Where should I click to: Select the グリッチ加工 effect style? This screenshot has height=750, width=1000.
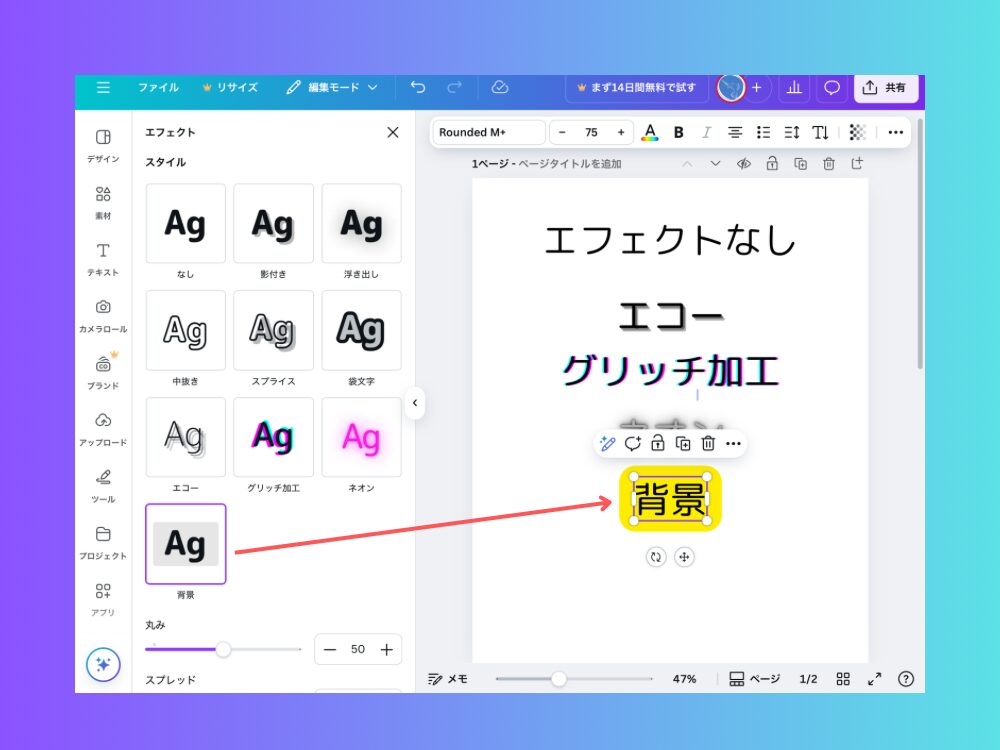pos(274,437)
